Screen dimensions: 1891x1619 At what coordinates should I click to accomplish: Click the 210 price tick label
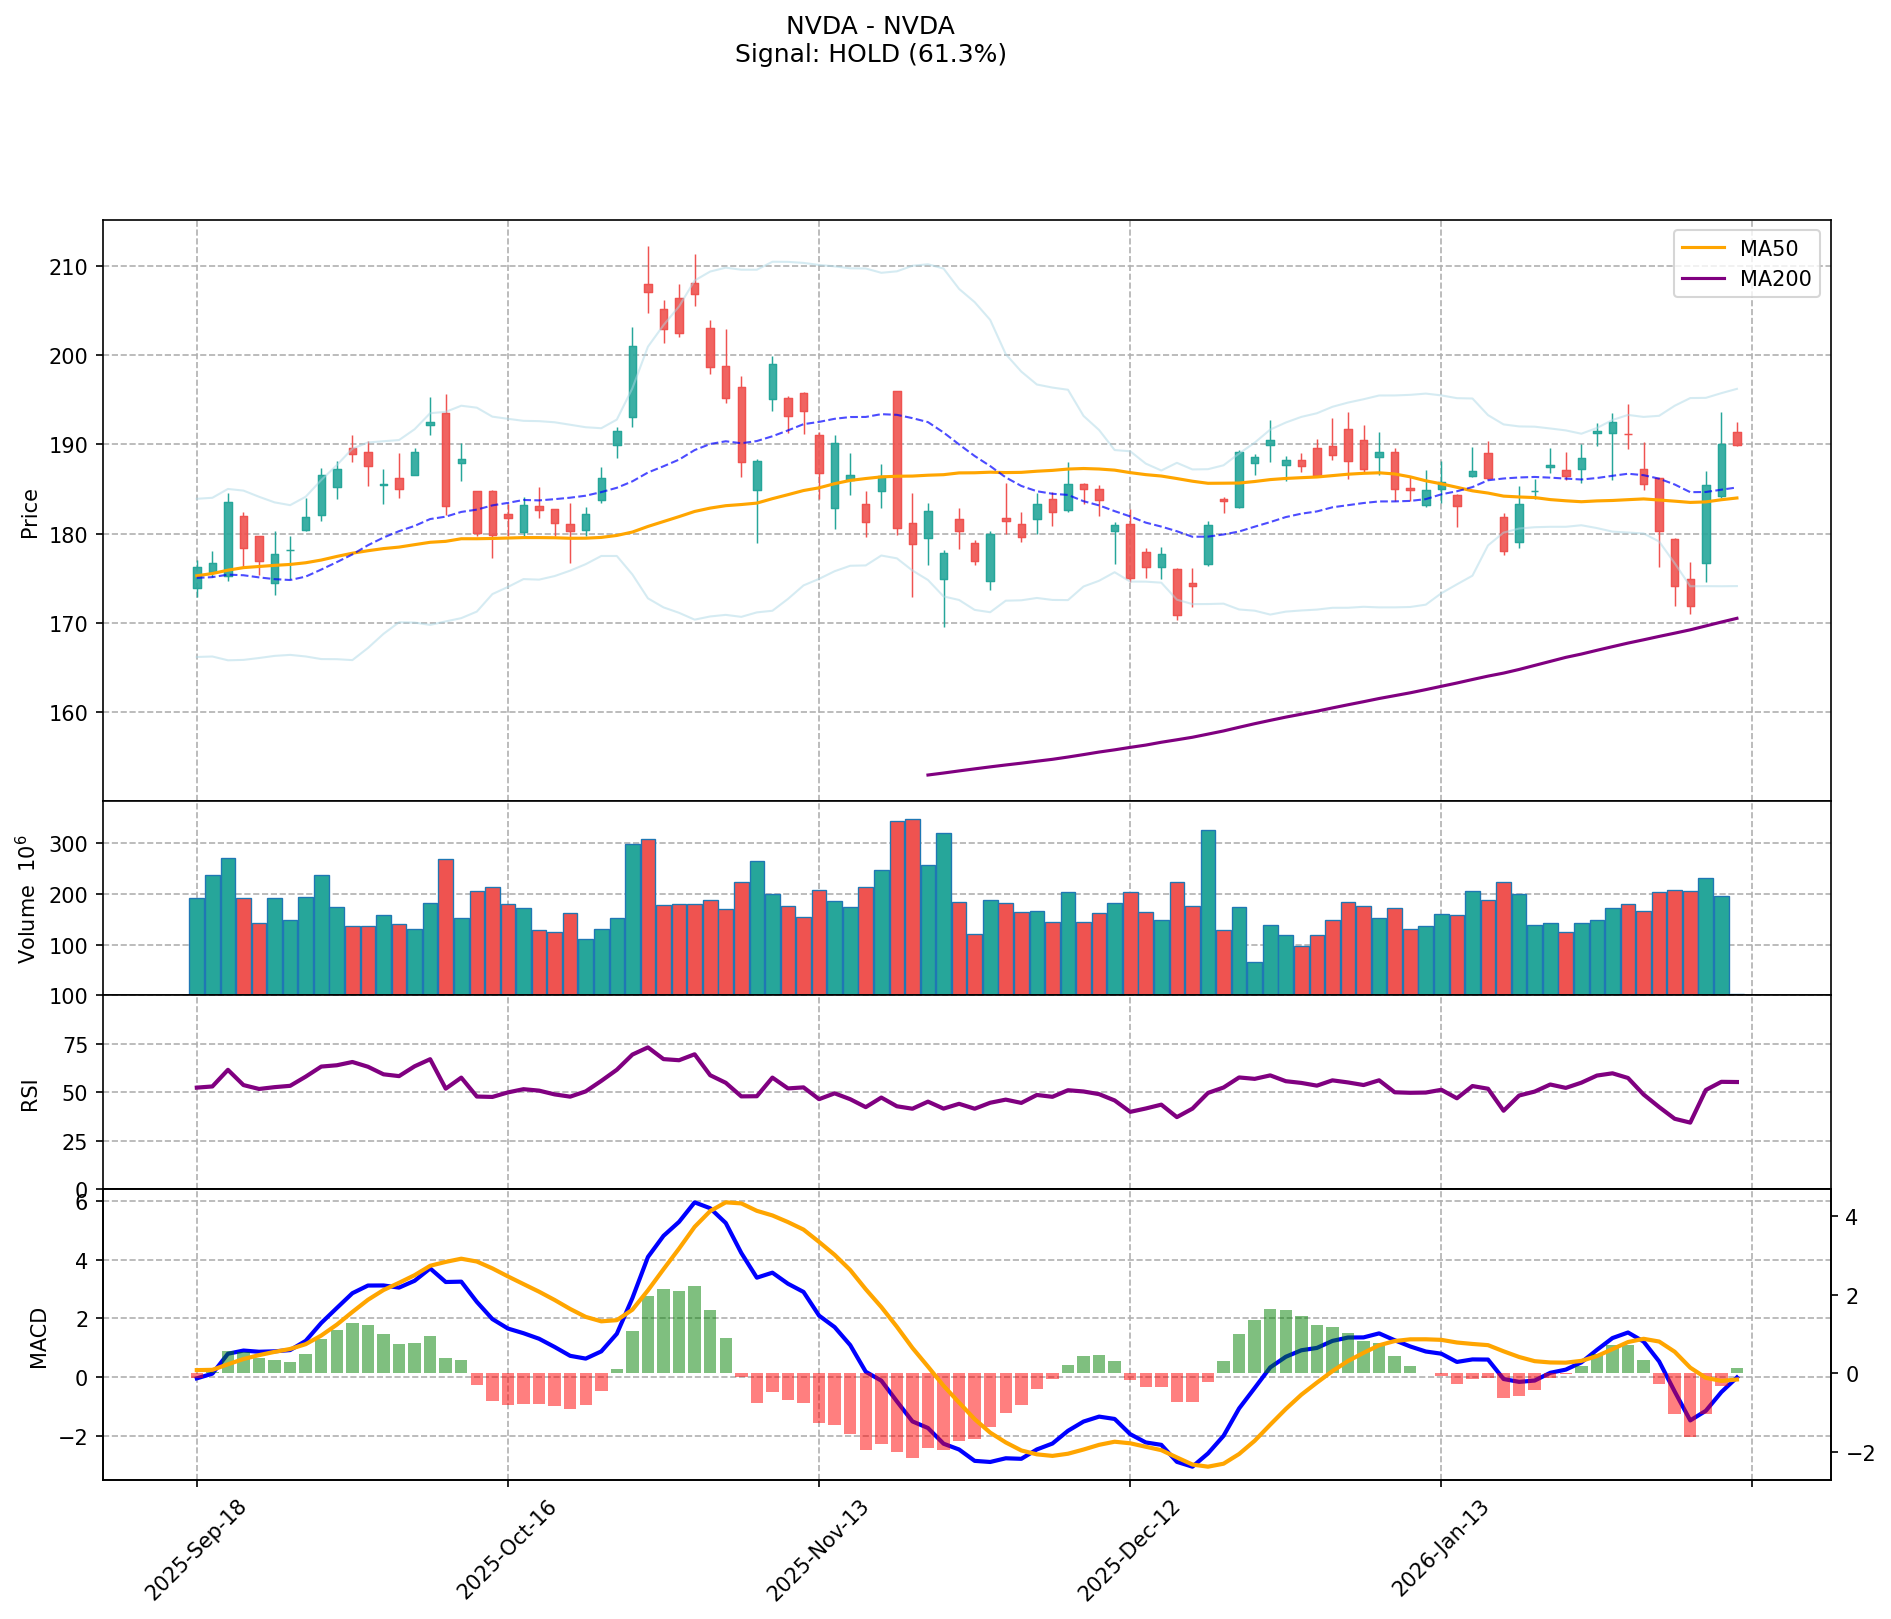[73, 267]
